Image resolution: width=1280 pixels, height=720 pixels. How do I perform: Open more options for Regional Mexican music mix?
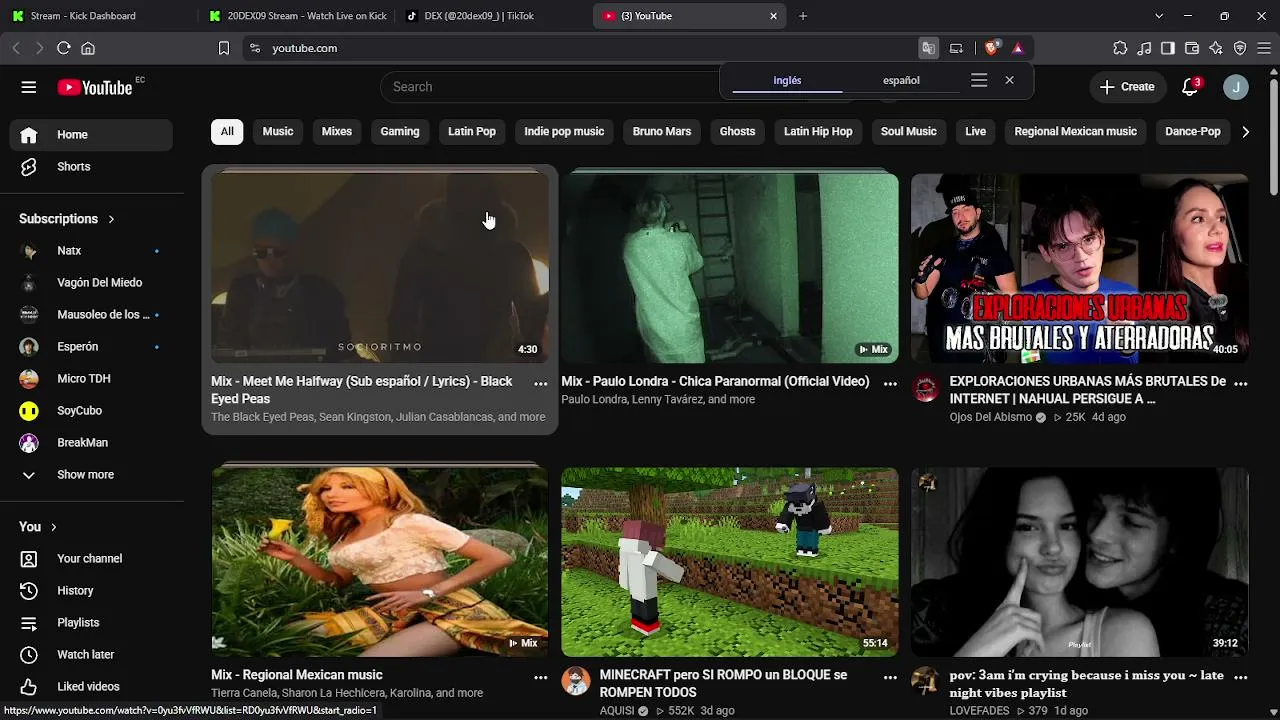coord(541,677)
